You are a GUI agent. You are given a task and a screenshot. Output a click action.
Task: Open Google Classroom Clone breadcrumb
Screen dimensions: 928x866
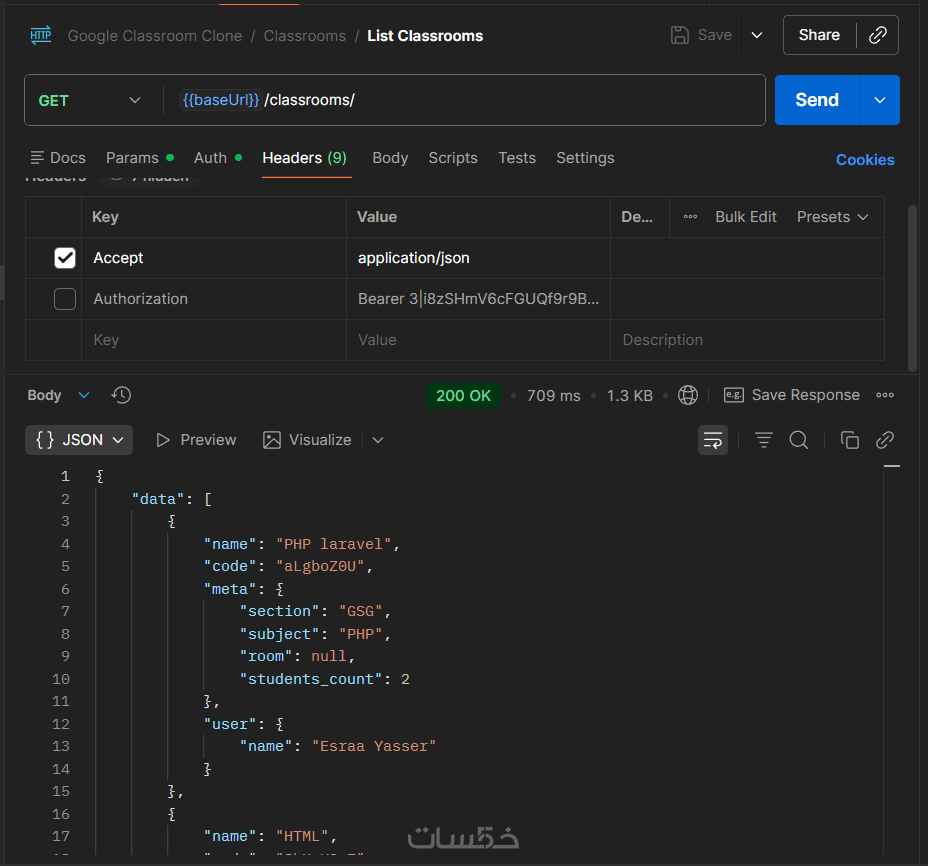pos(154,36)
